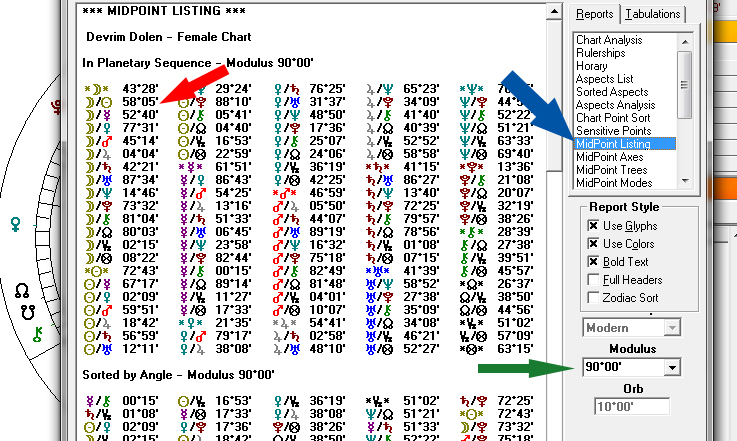Click midpoint listing scroll up arrow

(x=555, y=11)
